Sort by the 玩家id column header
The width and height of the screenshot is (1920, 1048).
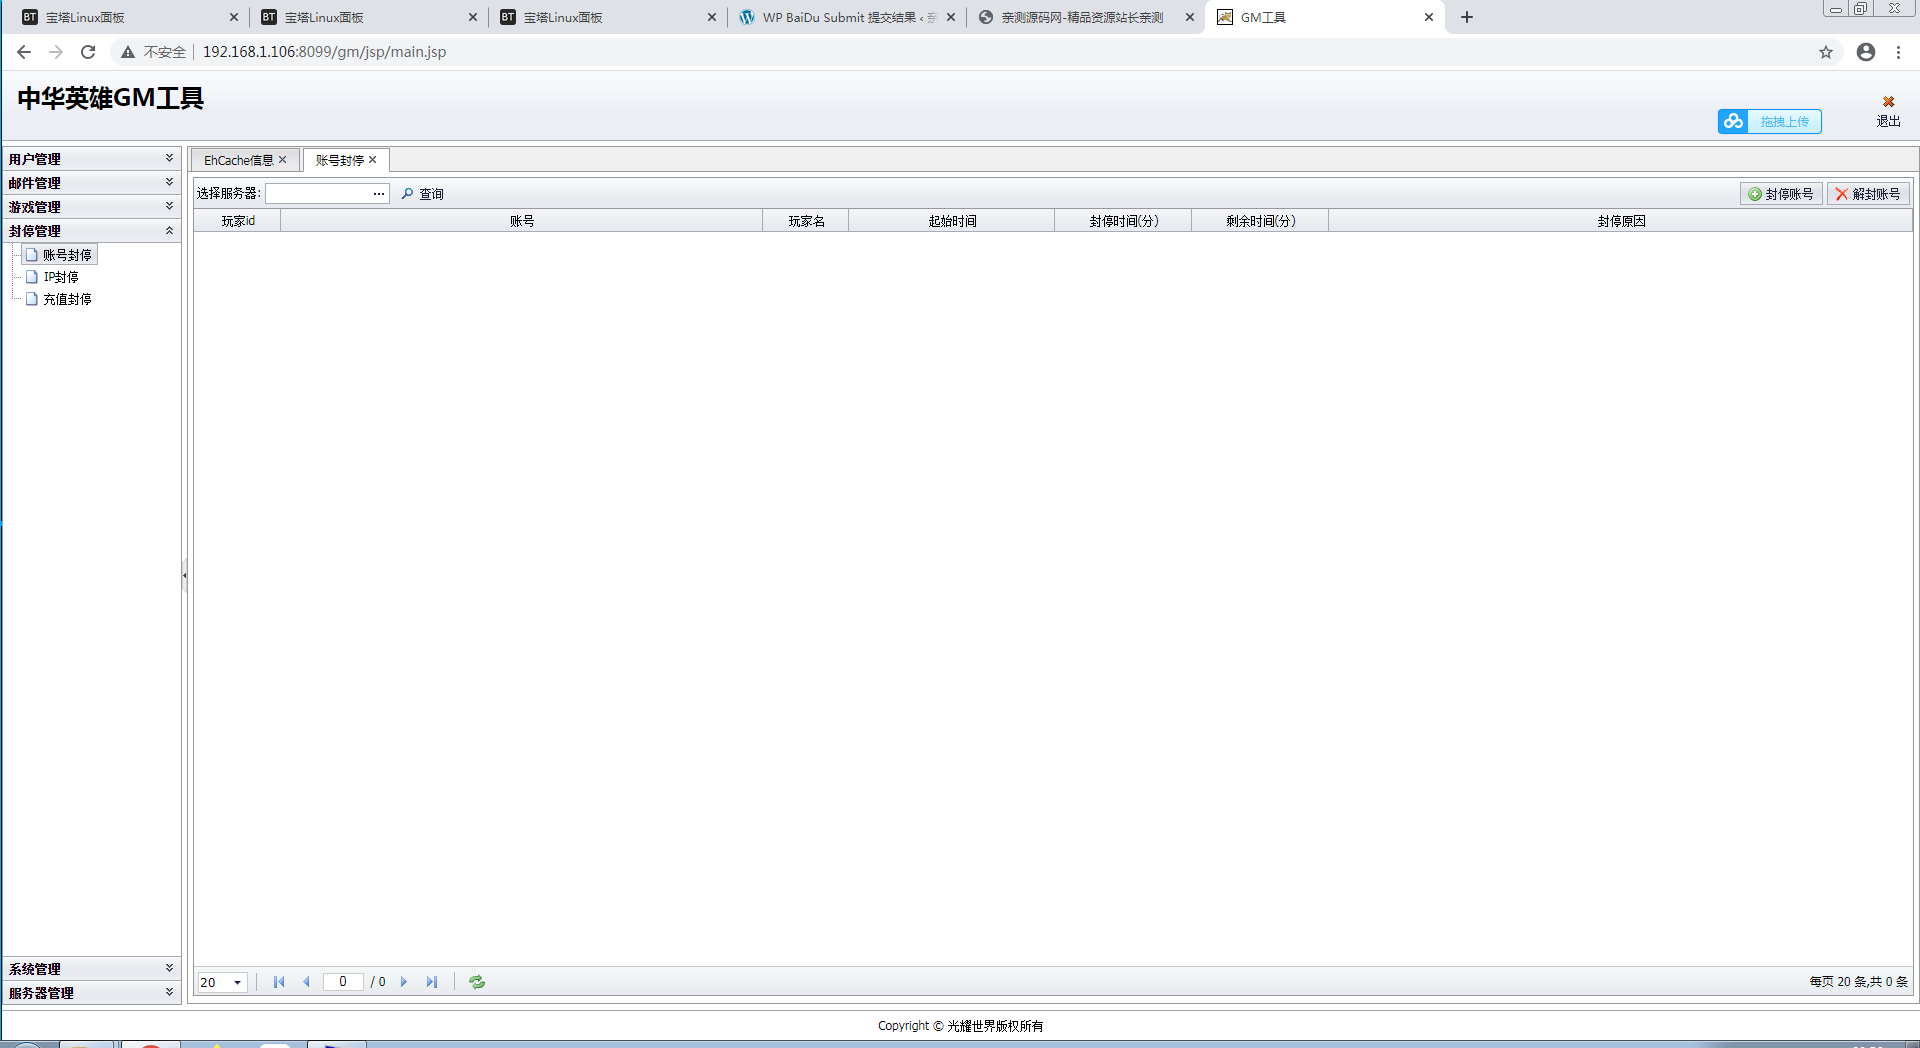click(x=238, y=221)
